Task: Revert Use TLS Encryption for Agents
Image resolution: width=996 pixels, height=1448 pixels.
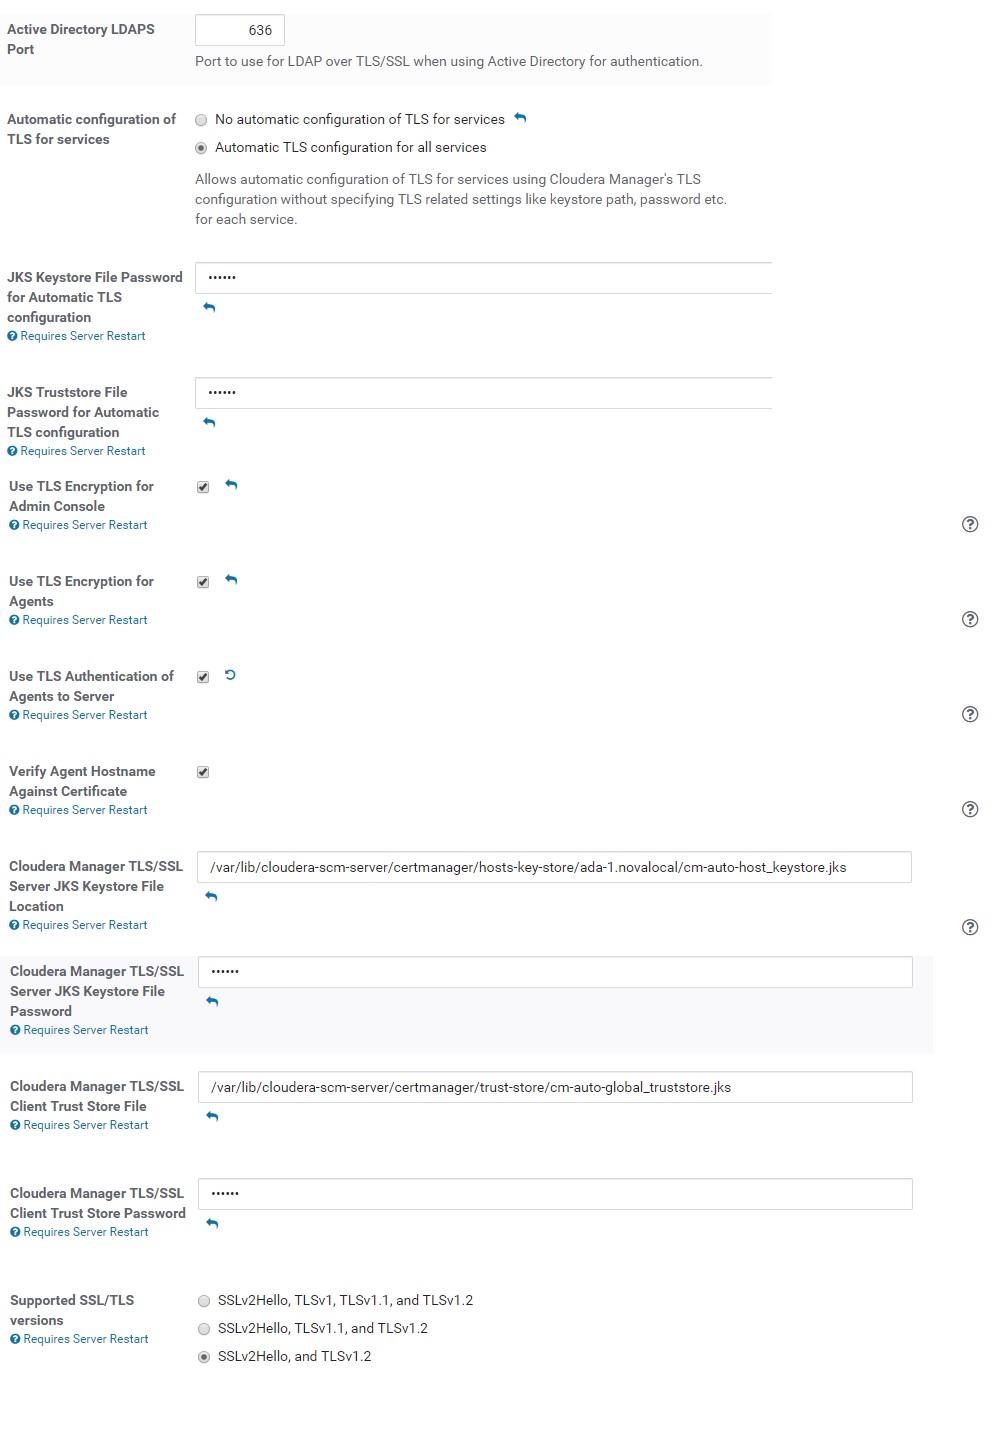Action: click(231, 580)
